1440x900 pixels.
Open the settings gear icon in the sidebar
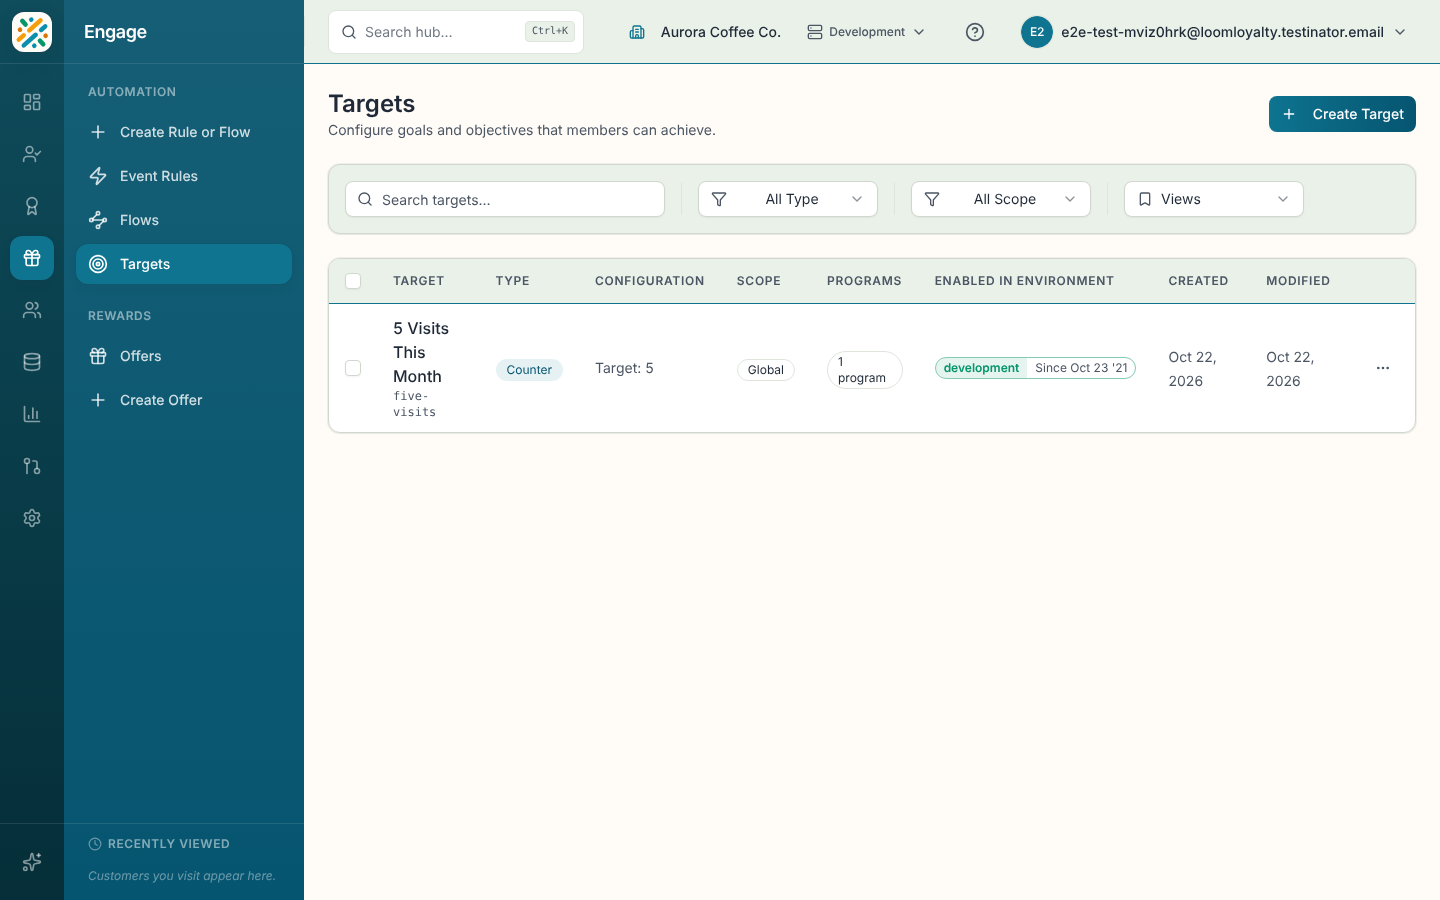click(x=32, y=518)
